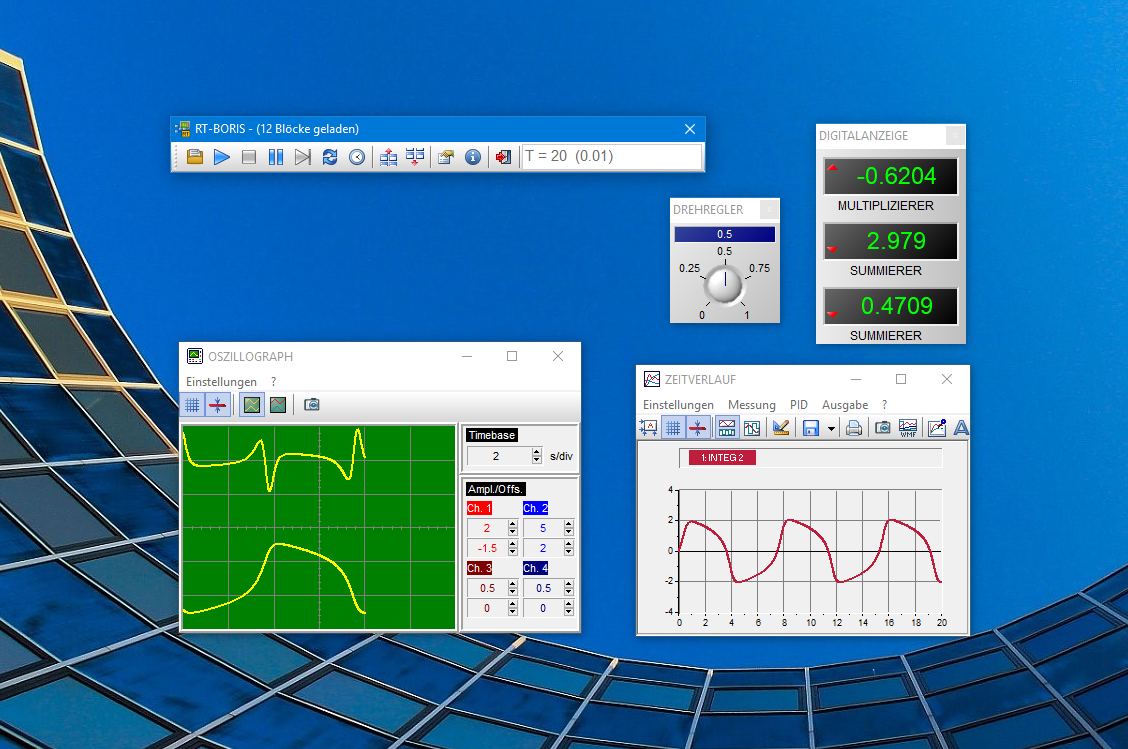Click the red Ch. 1 label
This screenshot has height=749, width=1128.
479,508
